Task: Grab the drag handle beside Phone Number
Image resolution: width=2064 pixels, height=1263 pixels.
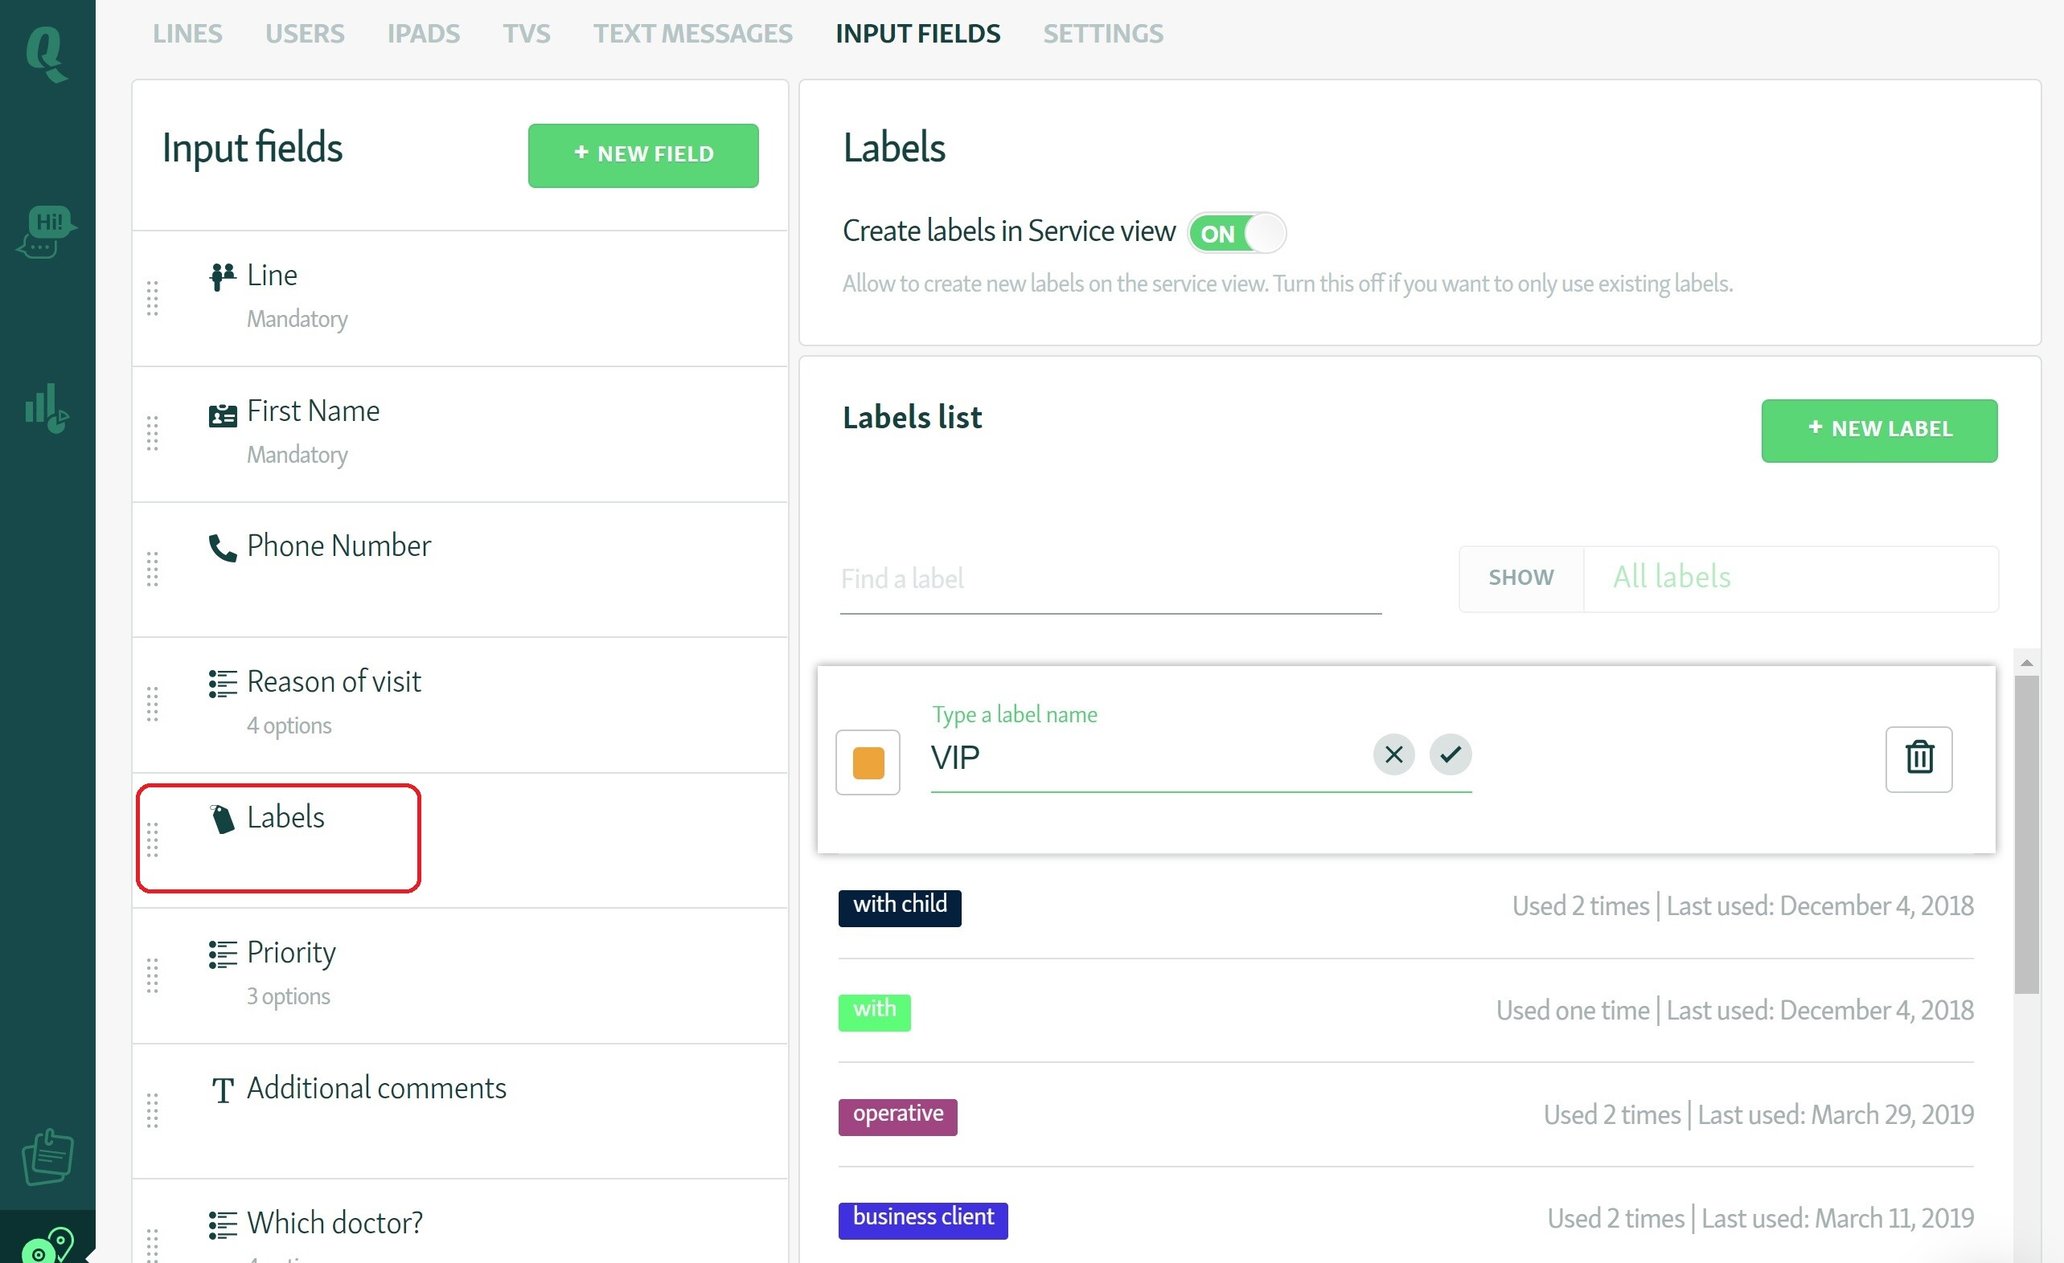Action: [x=153, y=569]
